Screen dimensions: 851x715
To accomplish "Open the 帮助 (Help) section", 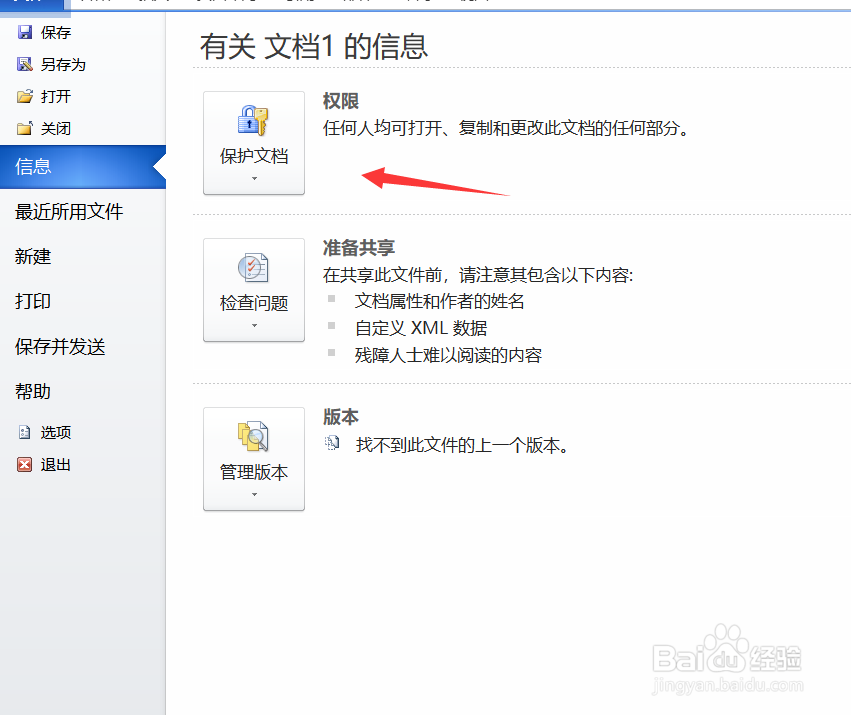I will pyautogui.click(x=32, y=391).
